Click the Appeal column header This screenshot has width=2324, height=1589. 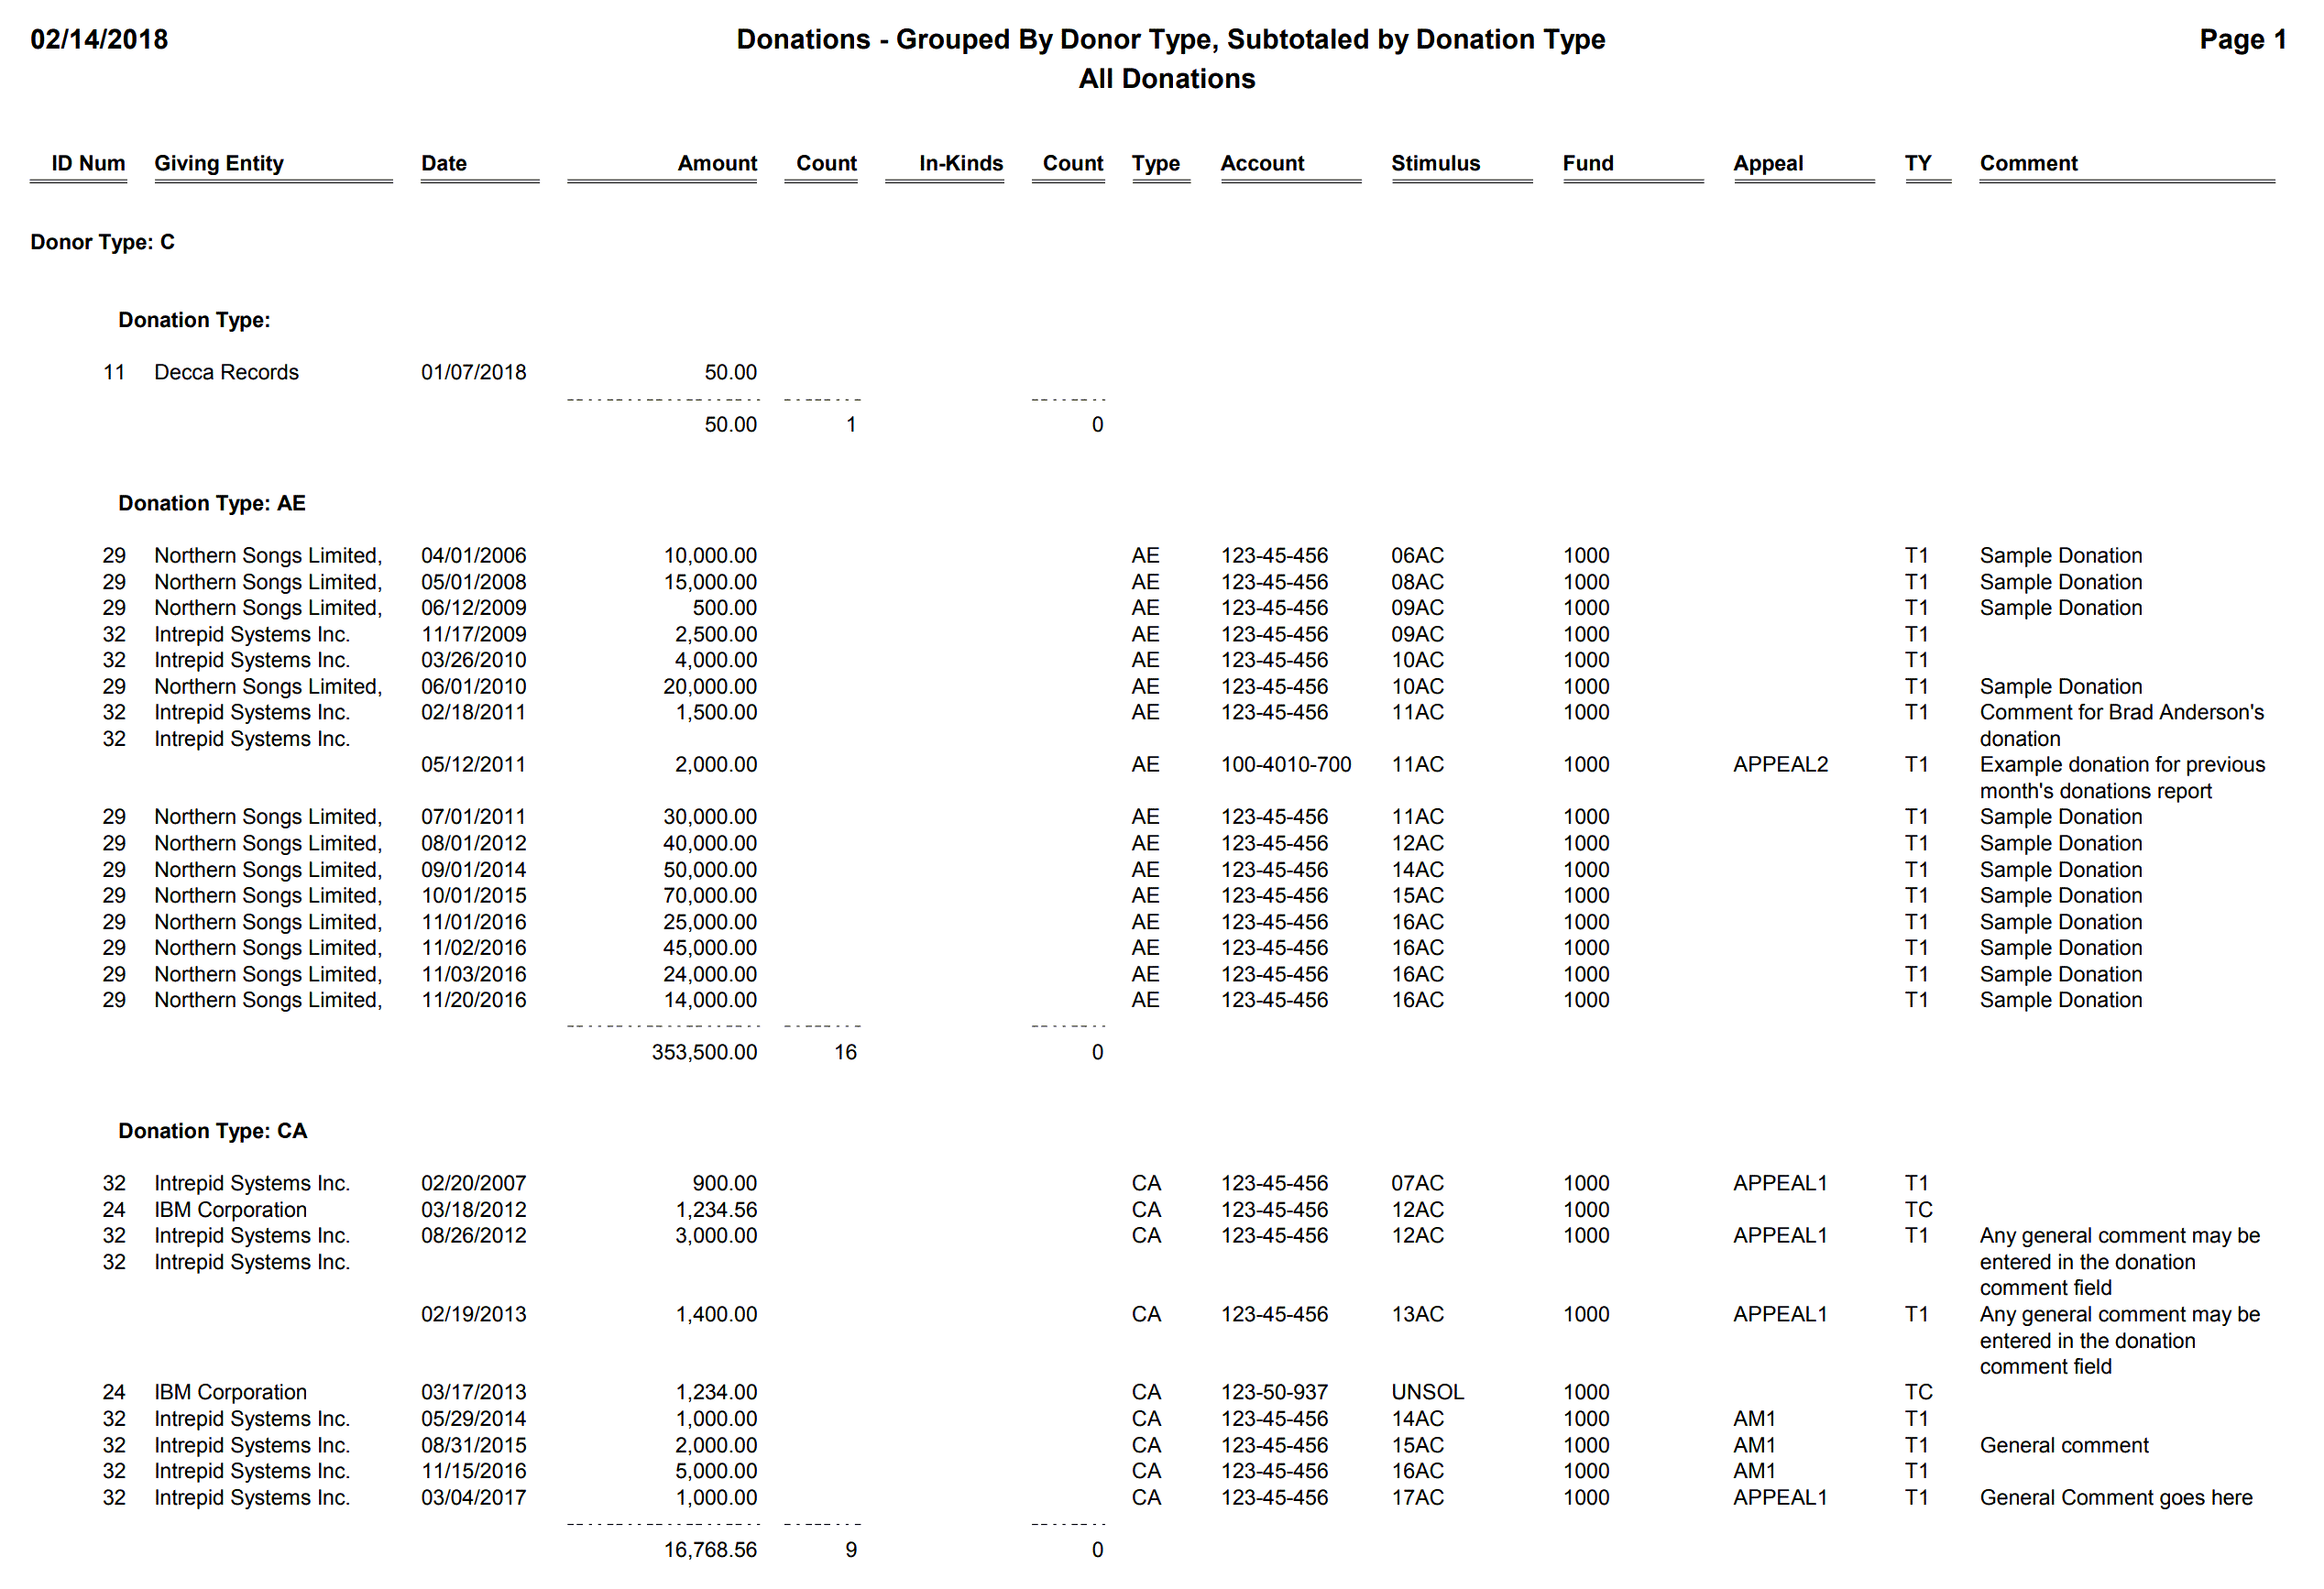[x=1768, y=163]
